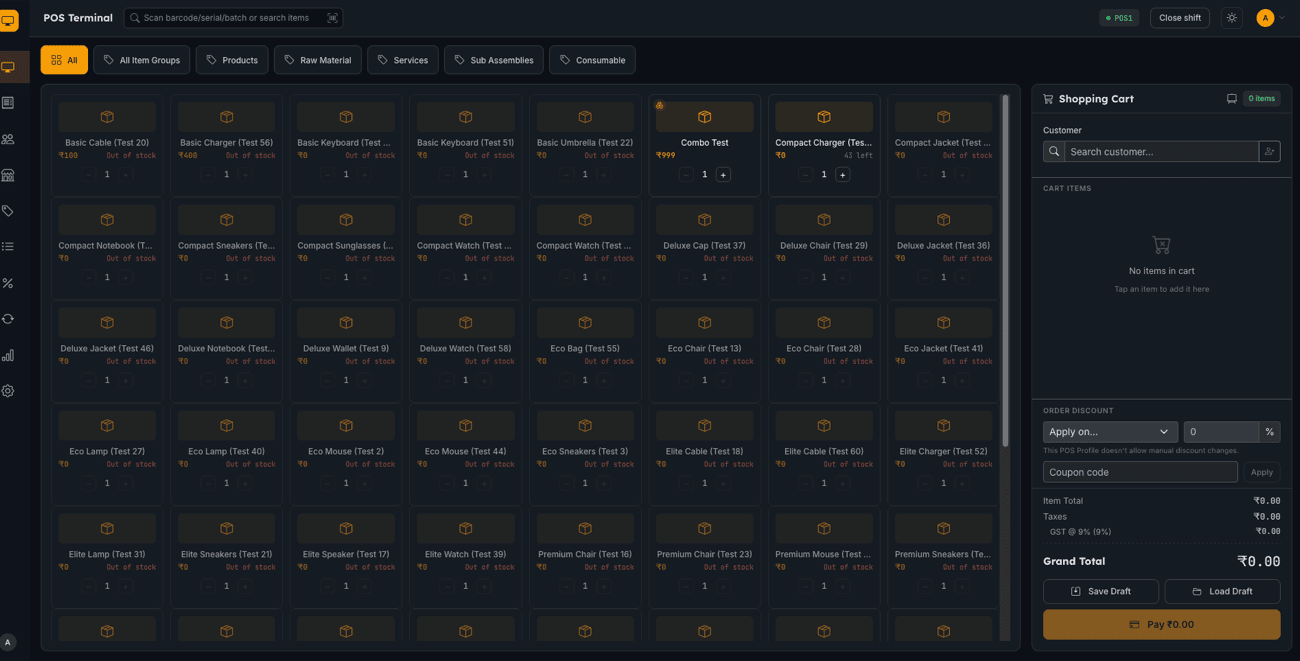Viewport: 1300px width, 661px height.
Task: Click the app logo at top-left corner
Action: click(8, 19)
